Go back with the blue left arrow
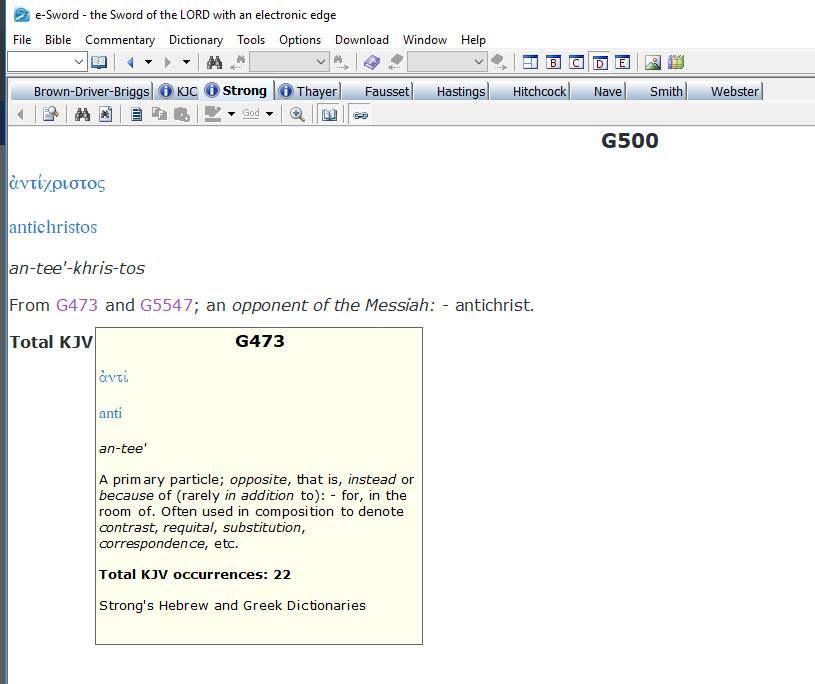815x684 pixels. pyautogui.click(x=130, y=62)
